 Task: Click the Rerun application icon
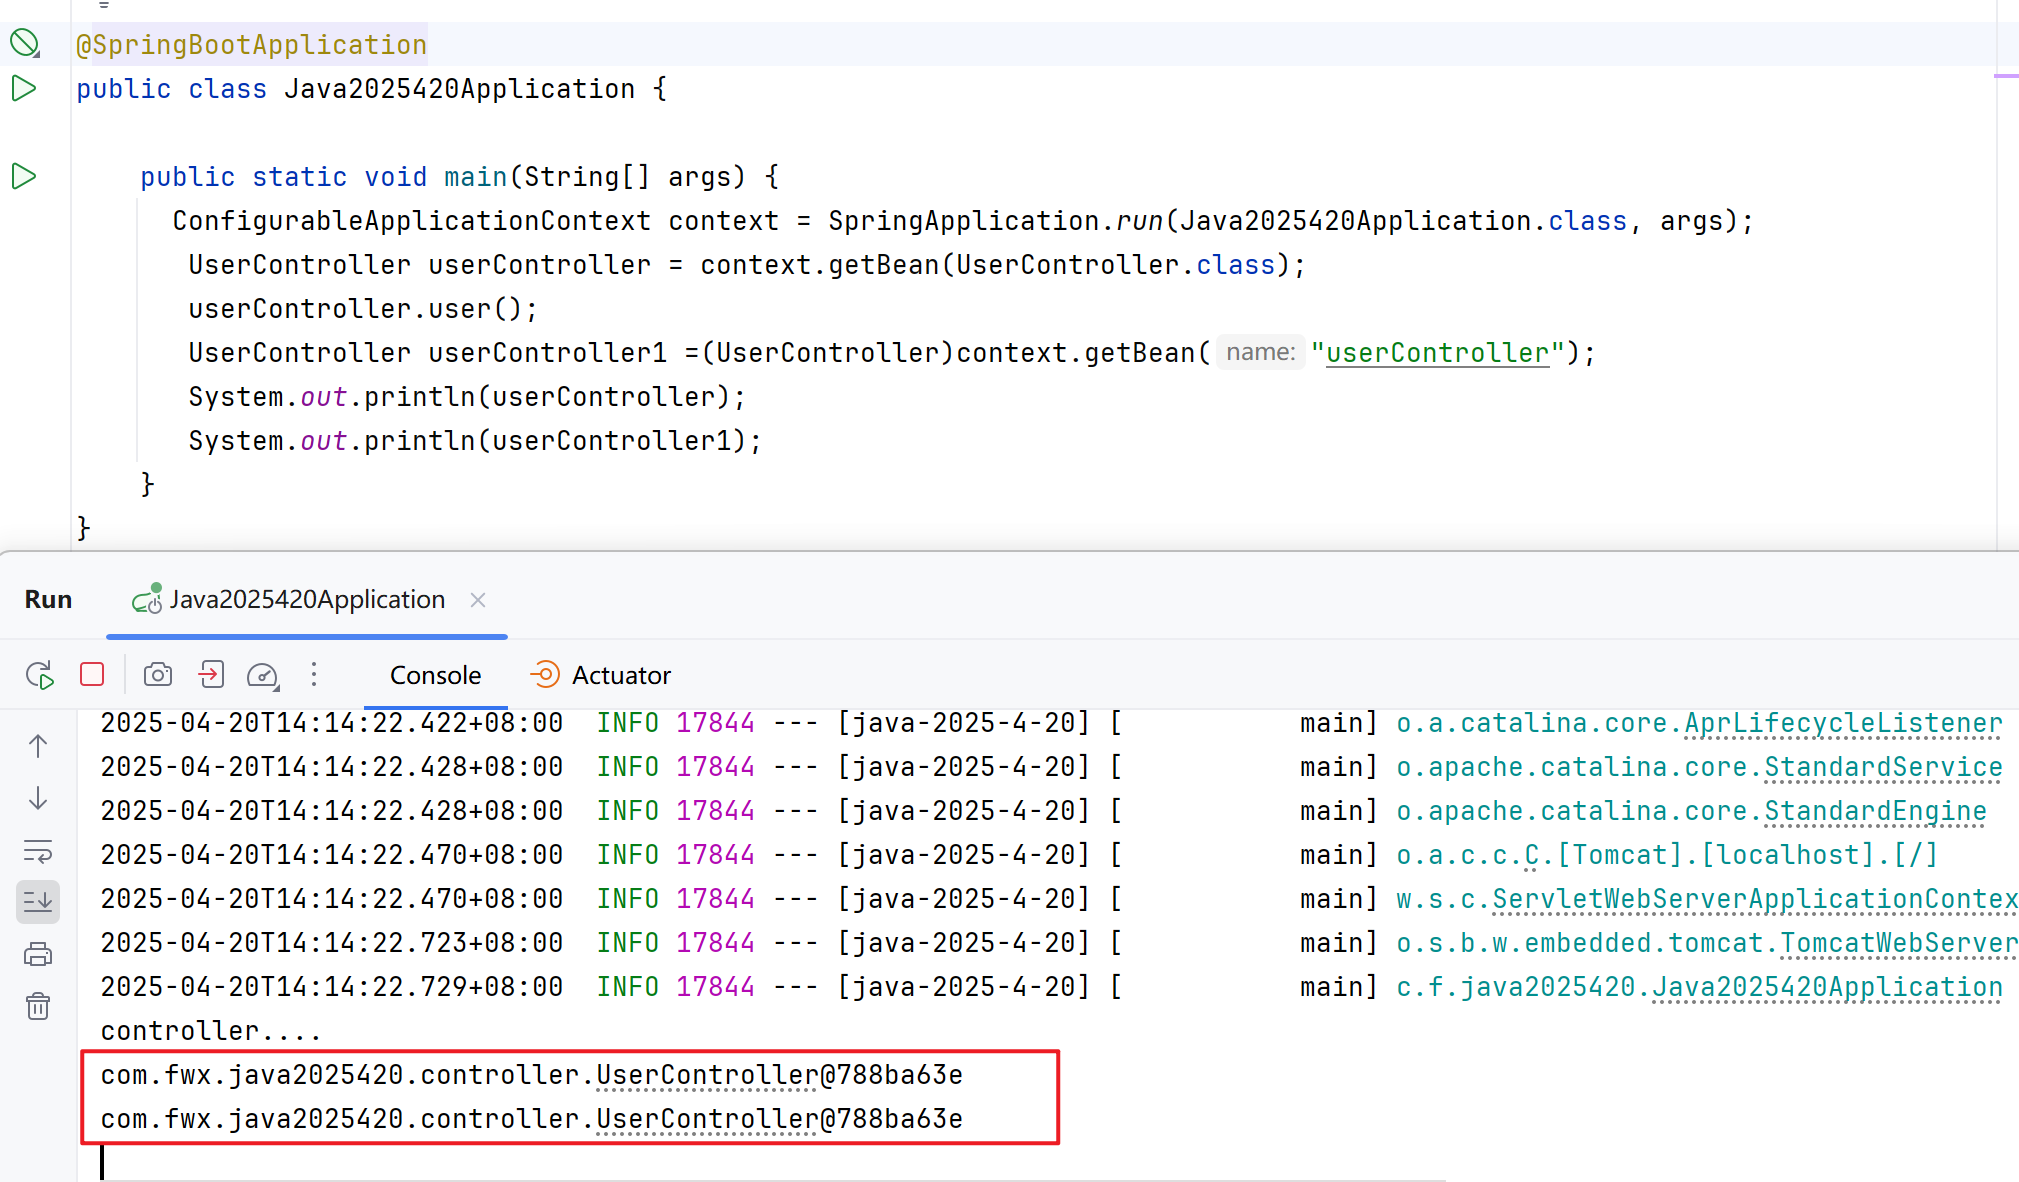pos(40,675)
